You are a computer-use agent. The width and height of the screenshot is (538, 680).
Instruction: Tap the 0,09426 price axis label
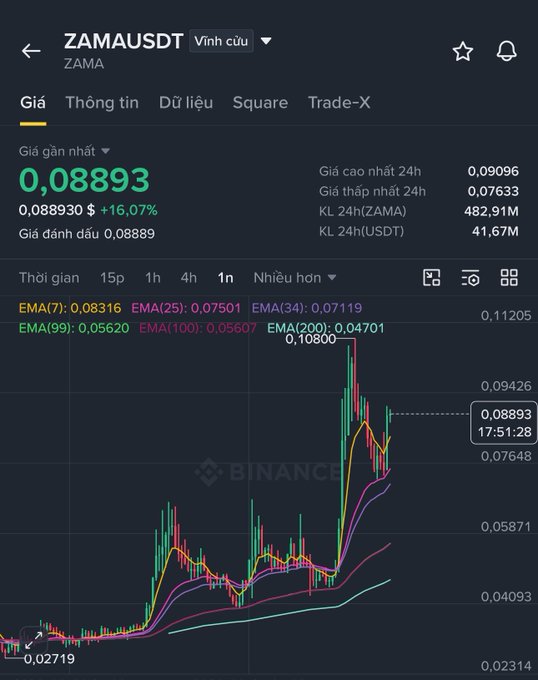(506, 386)
